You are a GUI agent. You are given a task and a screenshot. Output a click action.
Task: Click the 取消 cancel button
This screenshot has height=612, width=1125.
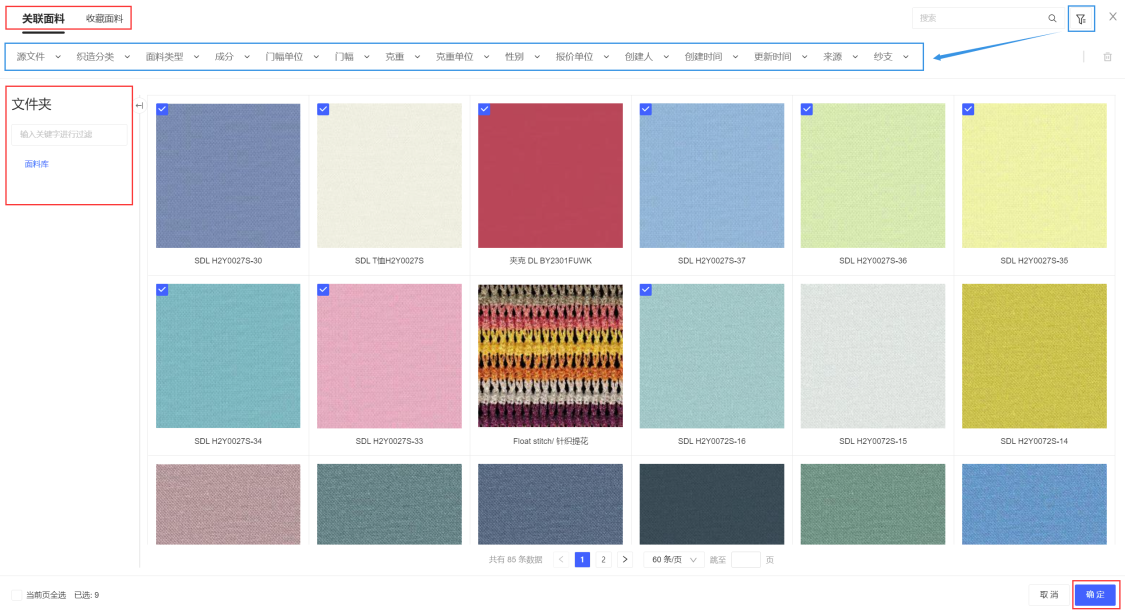coord(1048,594)
